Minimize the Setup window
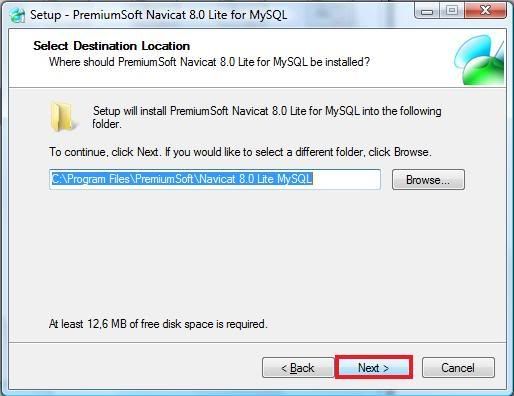 tap(427, 11)
